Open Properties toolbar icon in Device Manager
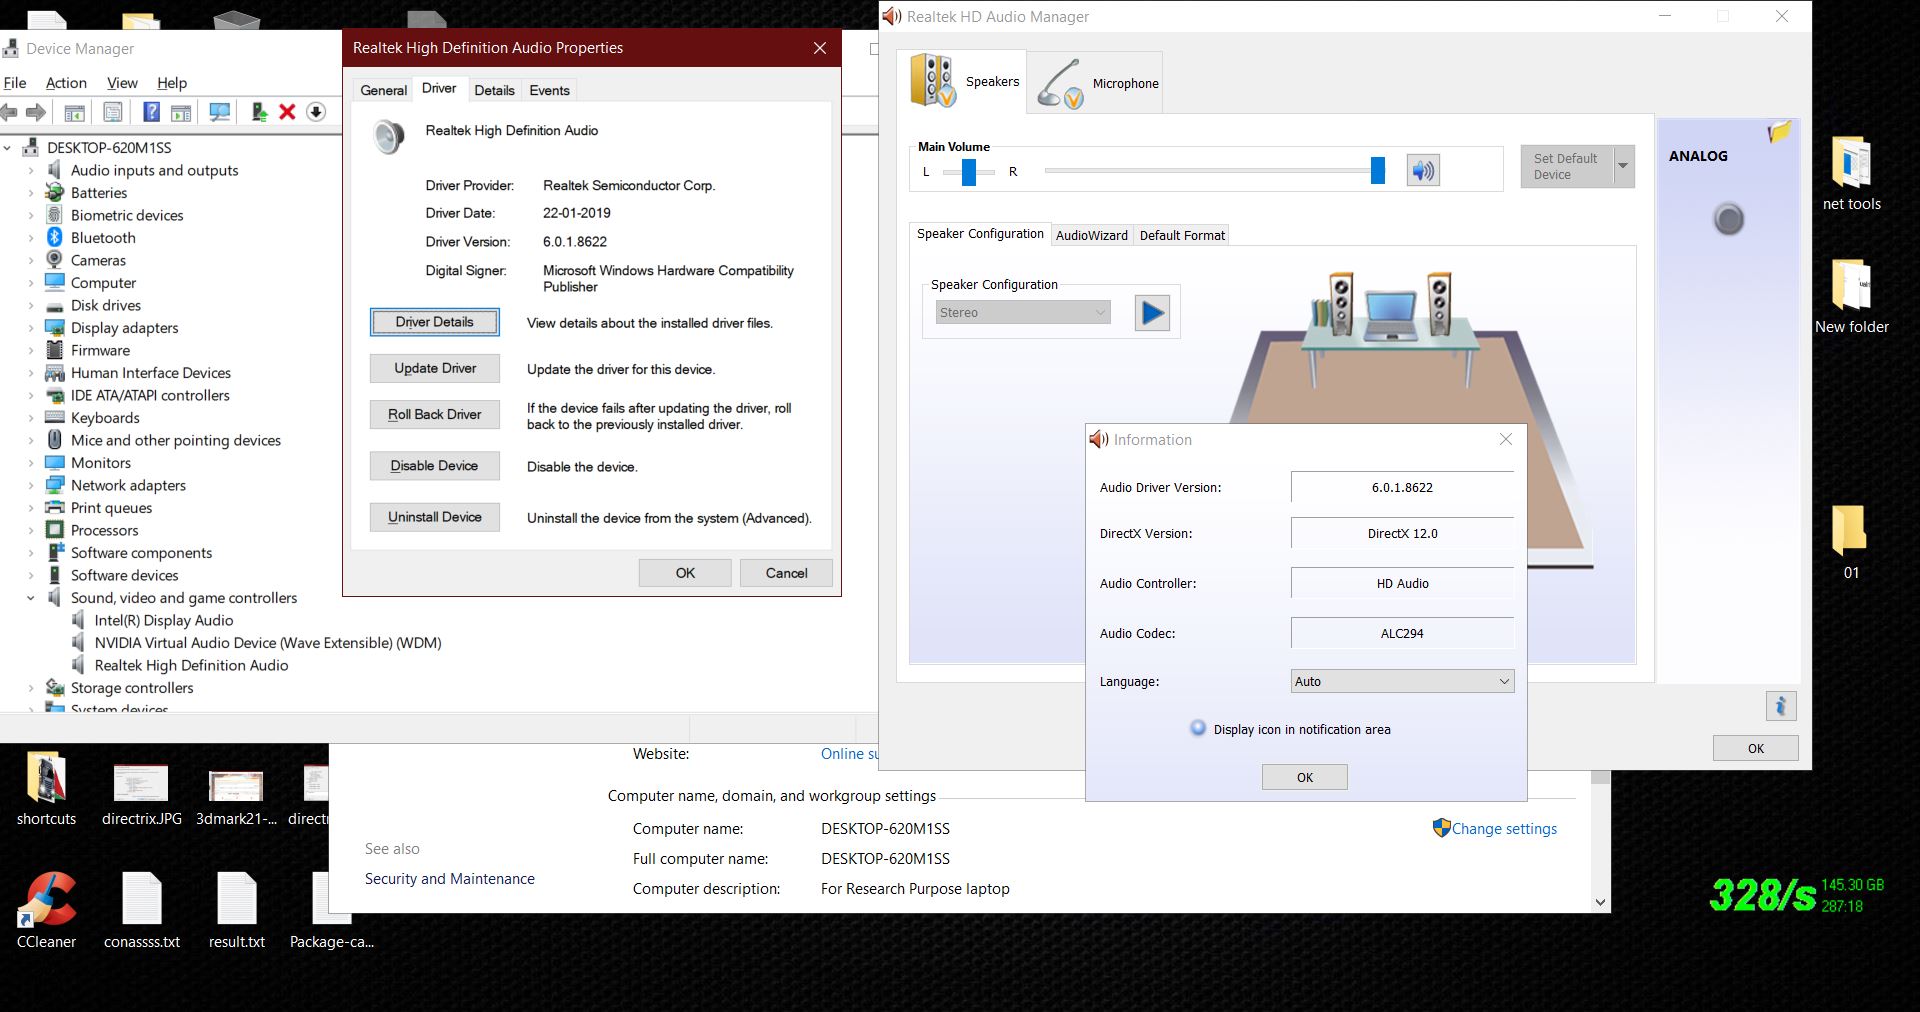This screenshot has height=1012, width=1920. click(113, 112)
